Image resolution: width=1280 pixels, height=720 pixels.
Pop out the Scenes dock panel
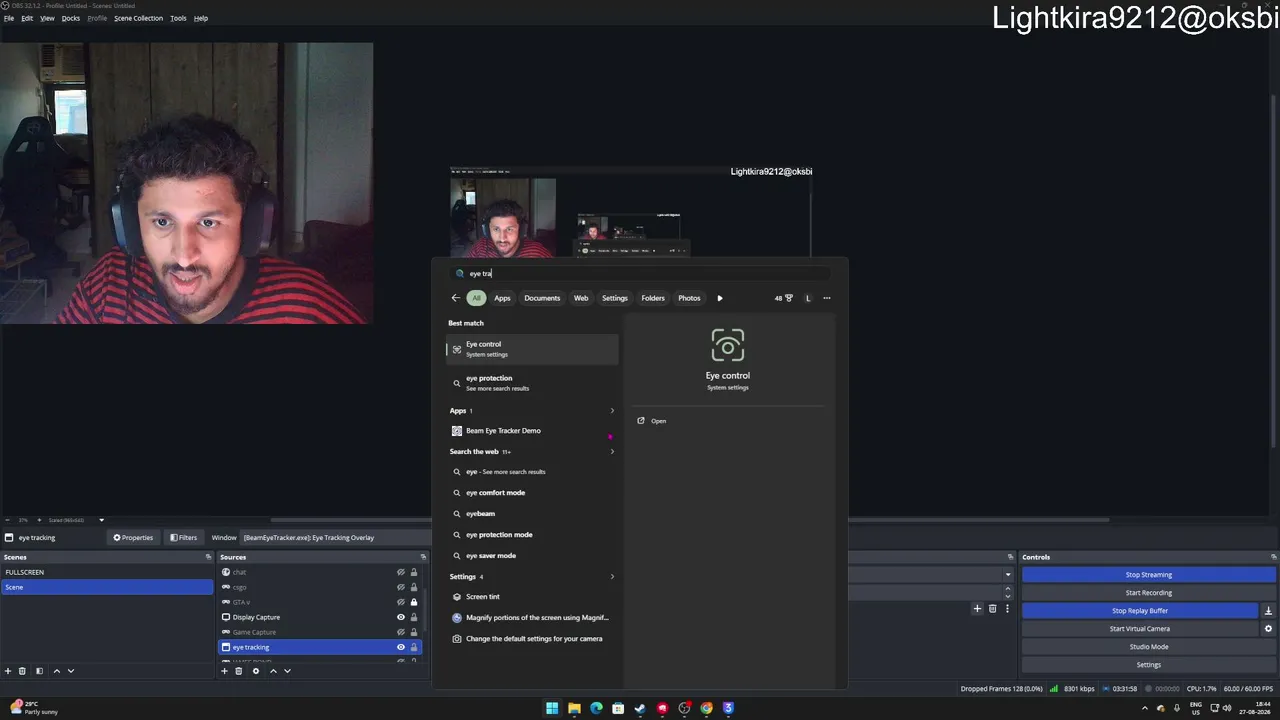208,557
